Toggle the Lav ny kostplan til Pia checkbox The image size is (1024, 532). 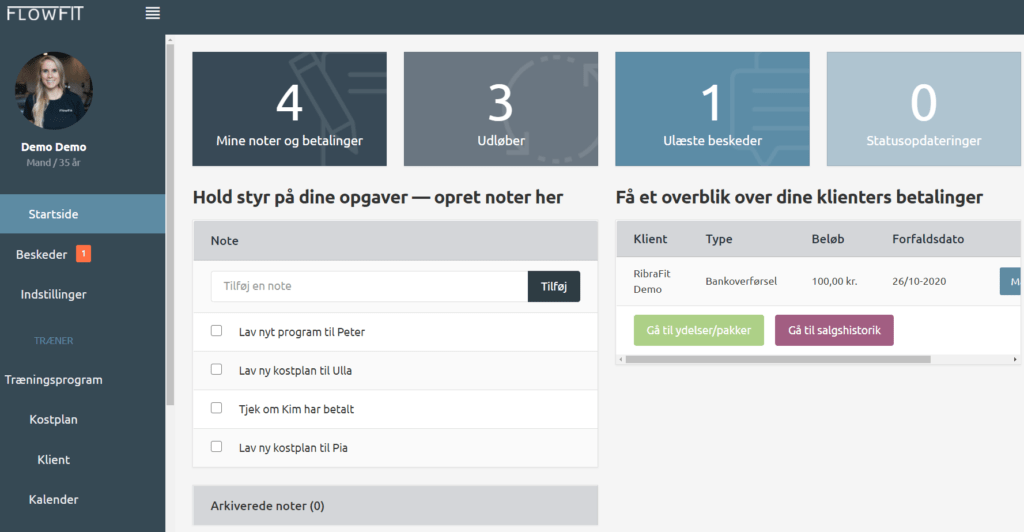(x=216, y=447)
